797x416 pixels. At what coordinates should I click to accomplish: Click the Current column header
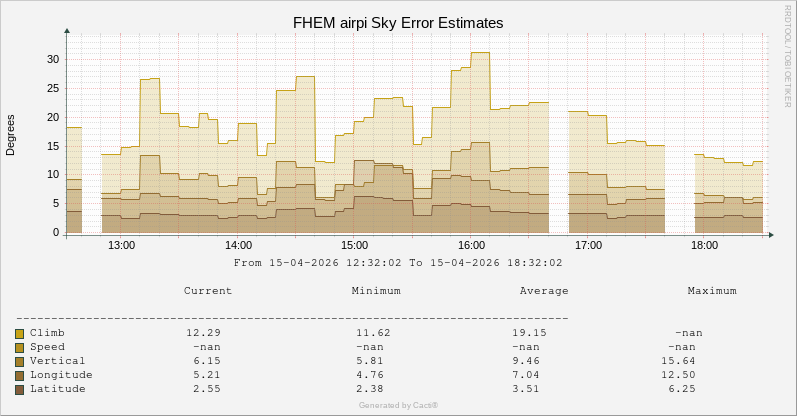208,290
